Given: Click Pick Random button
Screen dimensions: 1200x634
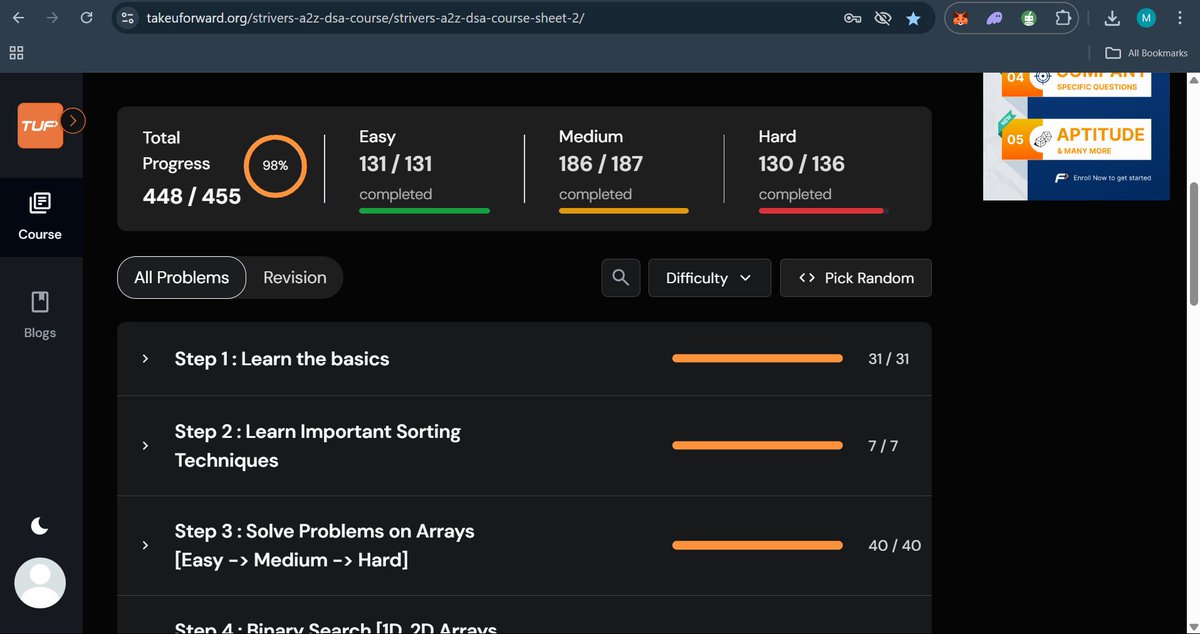Looking at the screenshot, I should [x=856, y=278].
